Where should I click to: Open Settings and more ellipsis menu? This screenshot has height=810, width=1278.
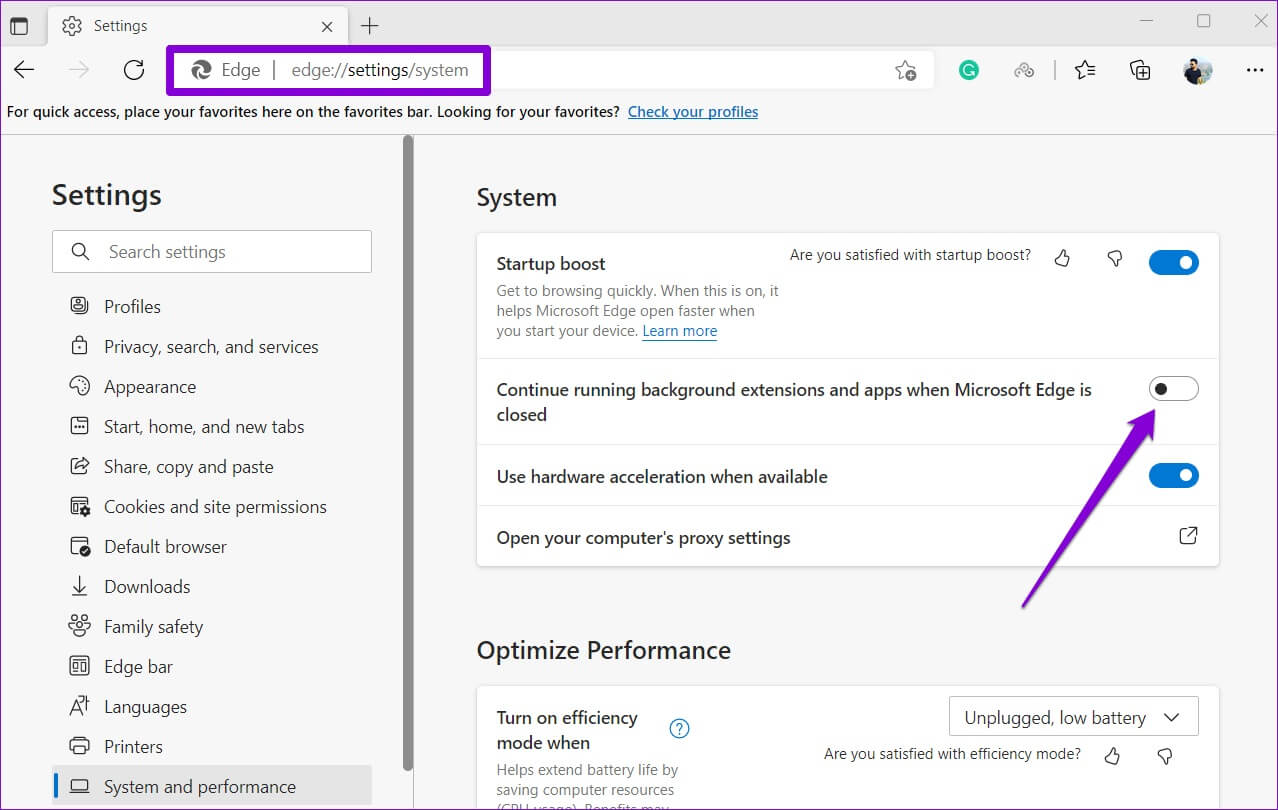tap(1255, 70)
